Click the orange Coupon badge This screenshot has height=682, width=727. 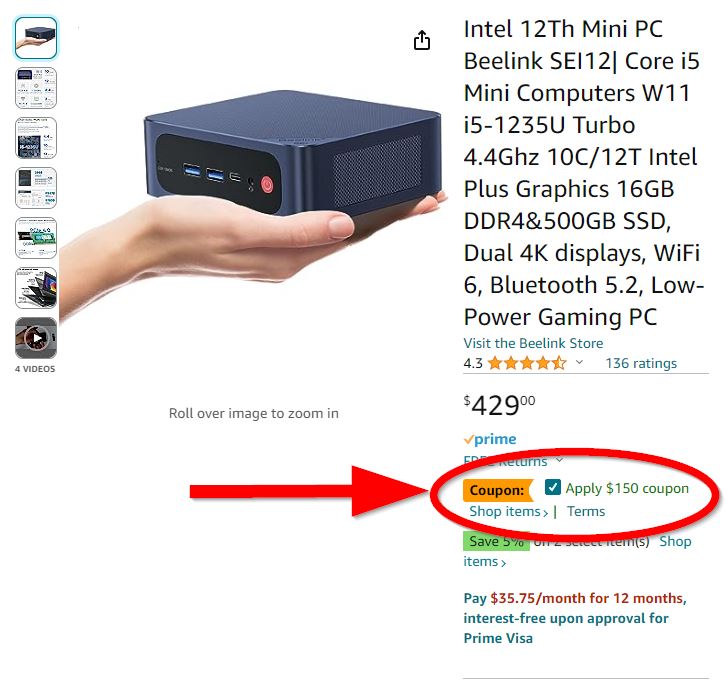pyautogui.click(x=498, y=490)
